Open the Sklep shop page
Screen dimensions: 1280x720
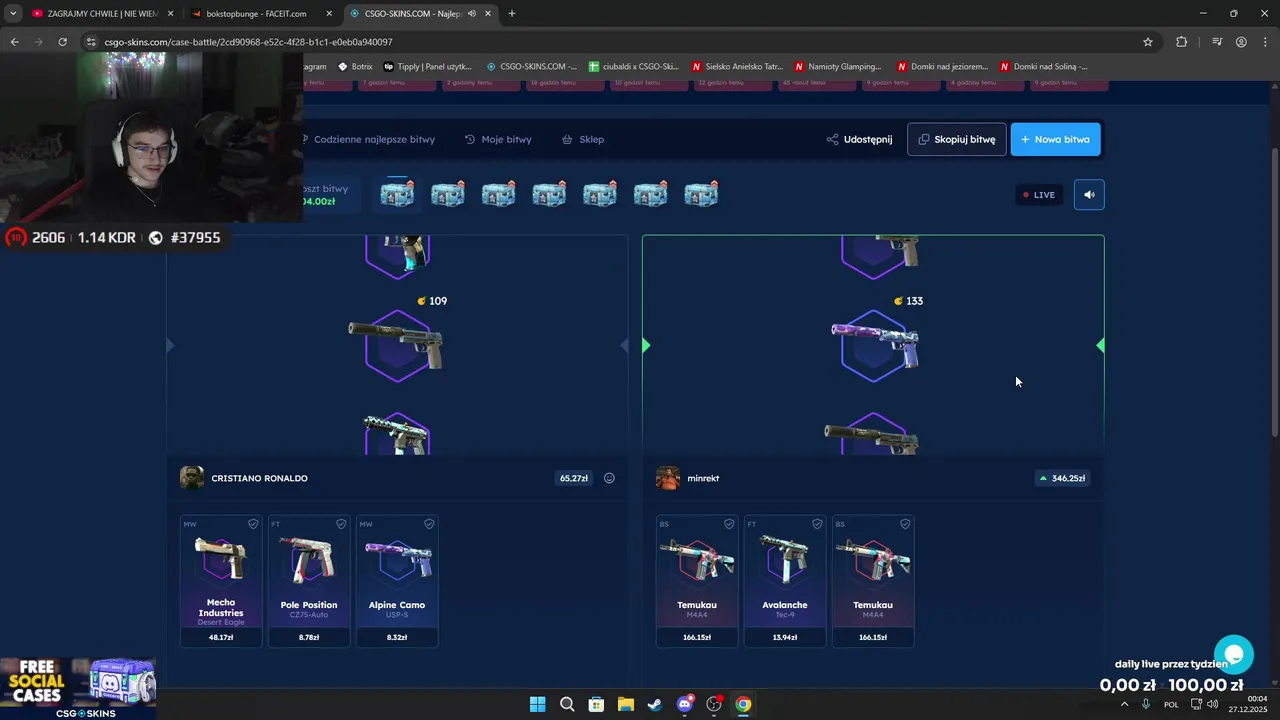(x=583, y=140)
